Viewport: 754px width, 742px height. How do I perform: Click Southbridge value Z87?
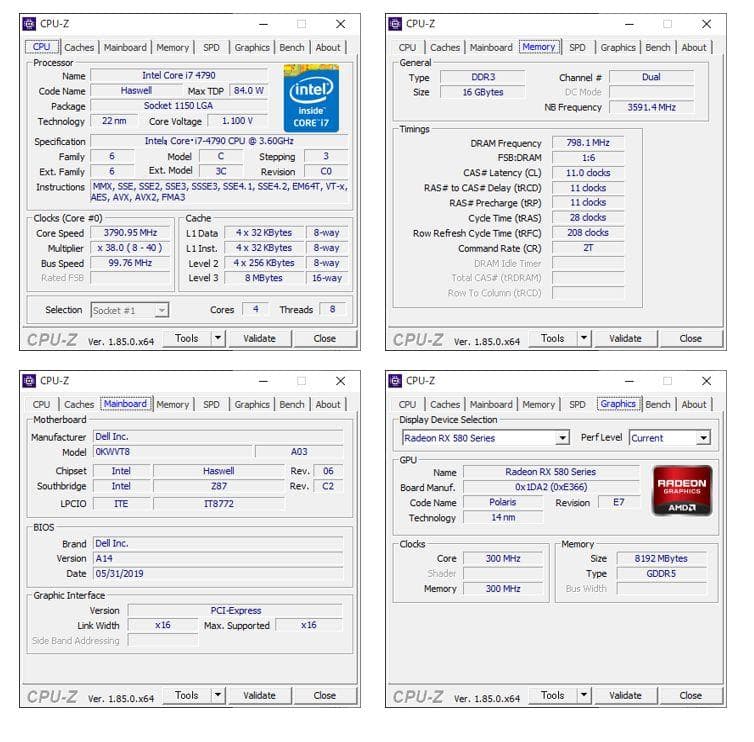[x=219, y=486]
